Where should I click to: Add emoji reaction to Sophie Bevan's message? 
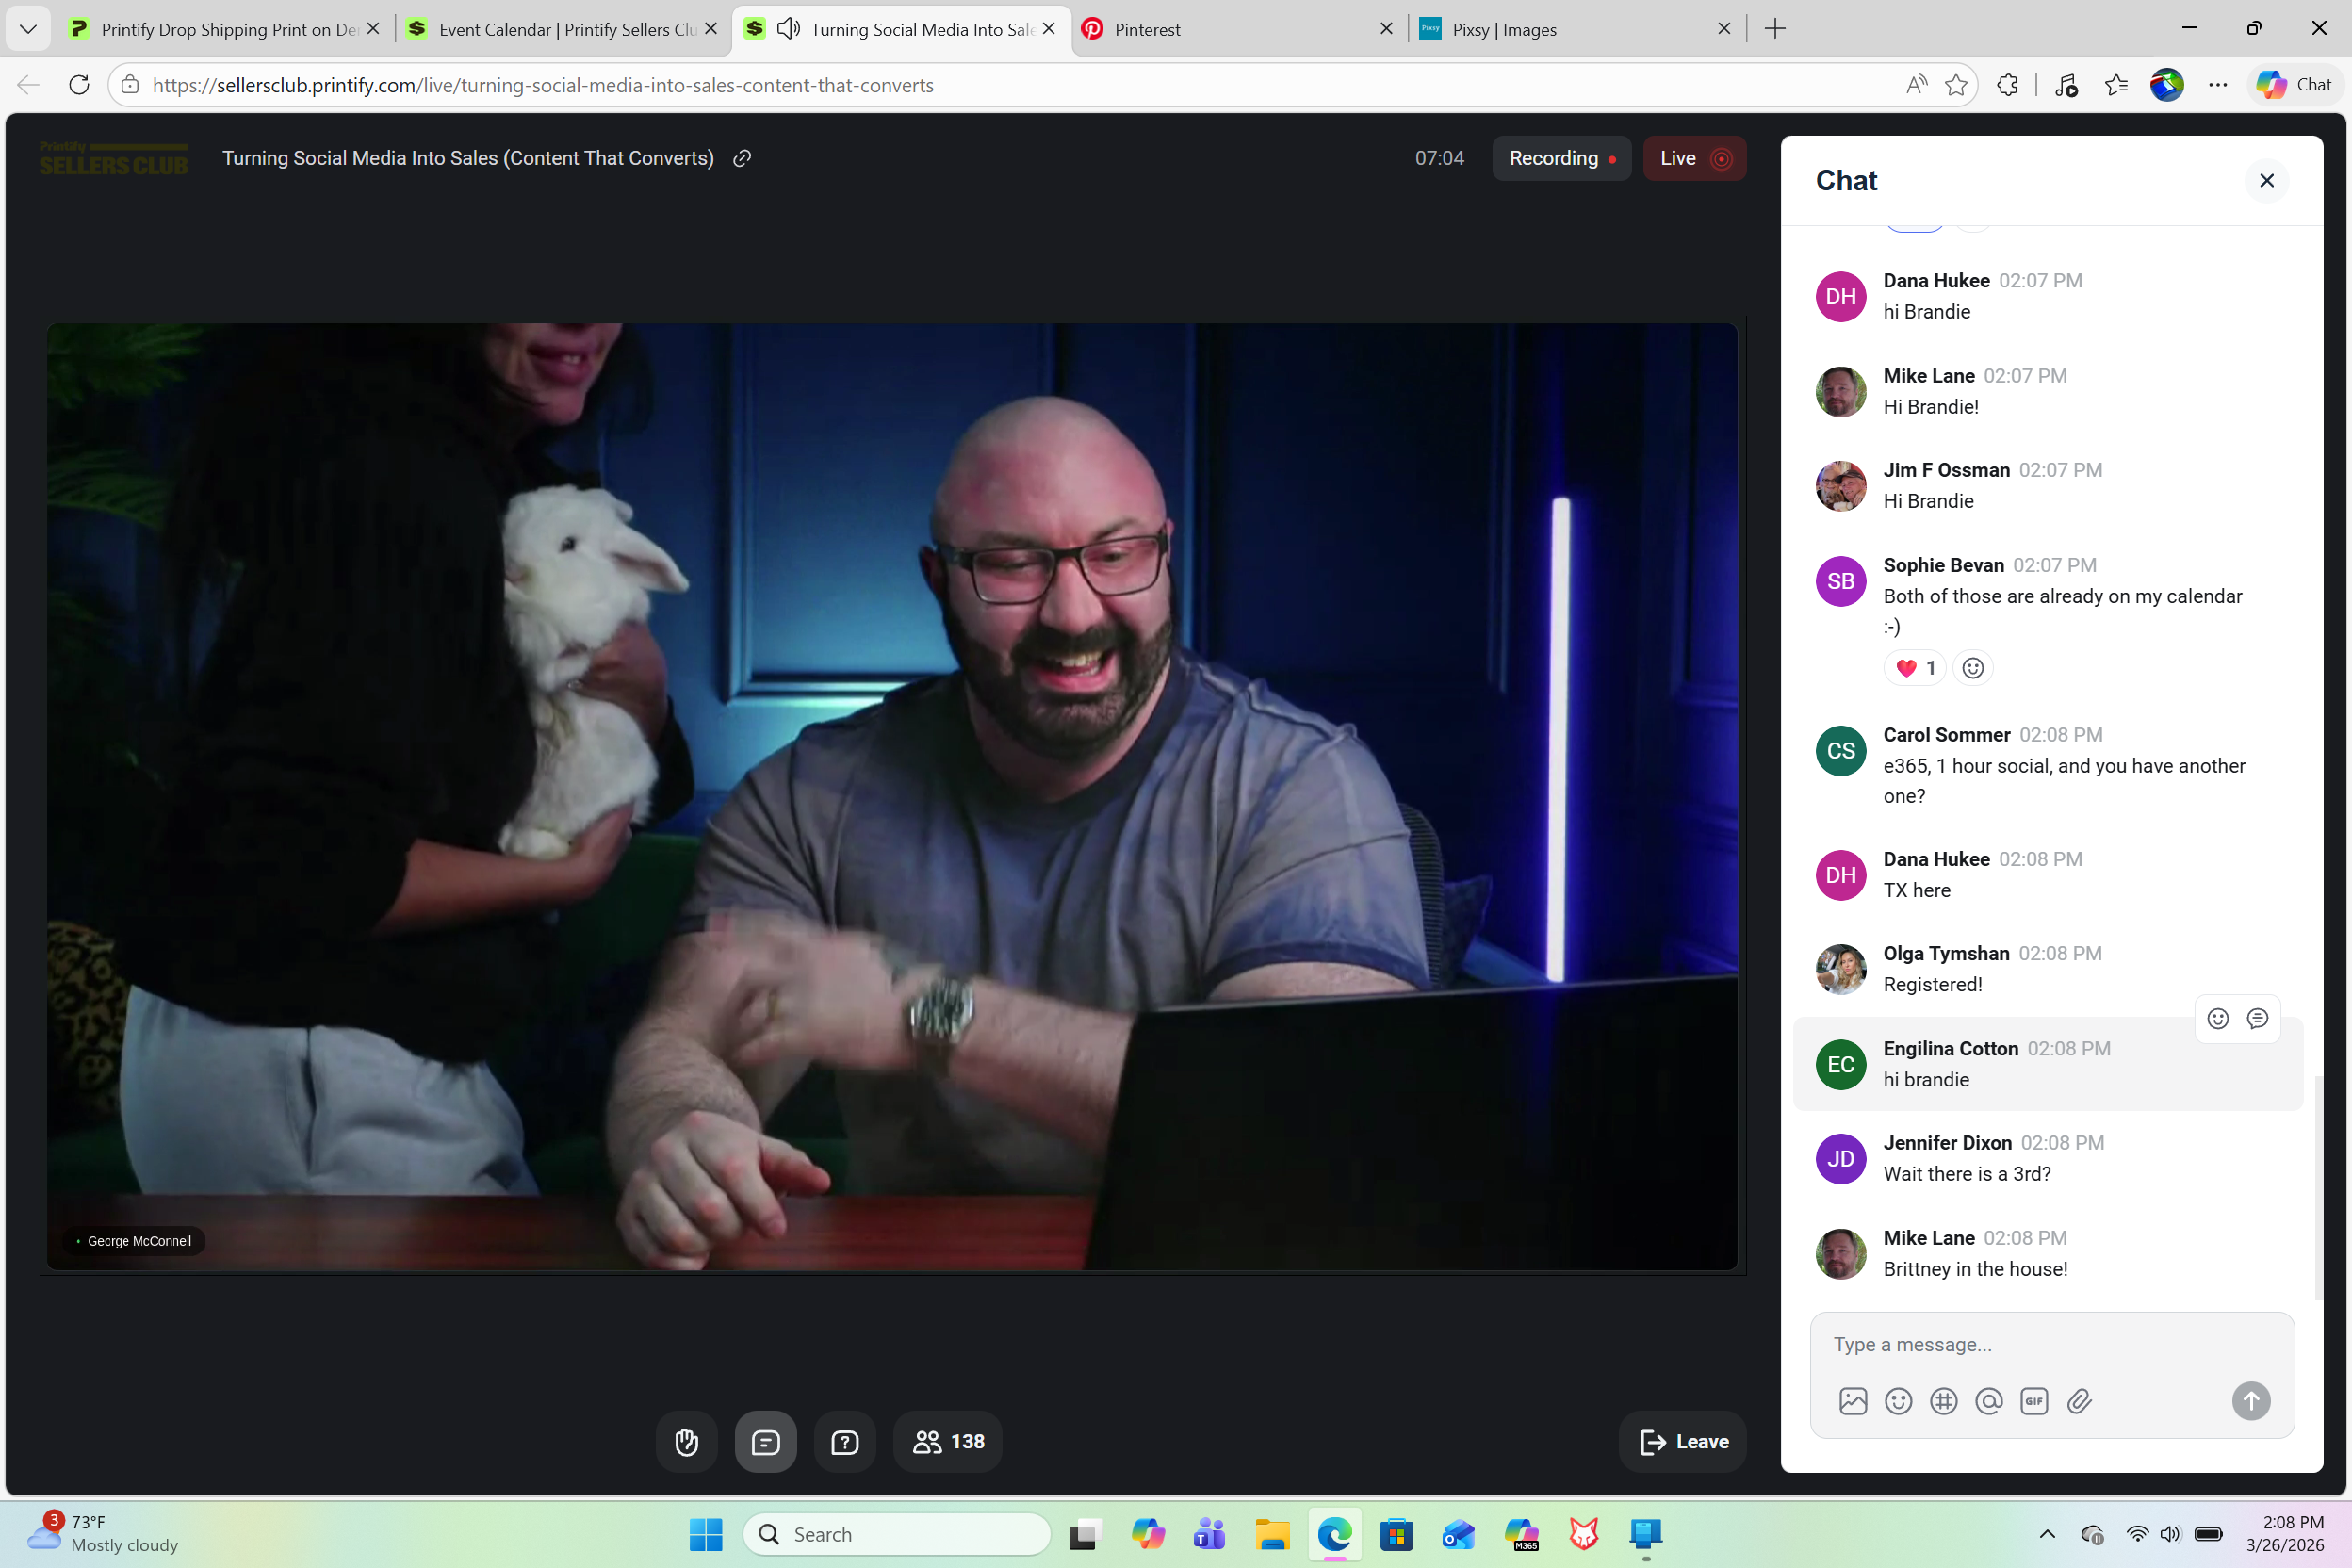point(1972,667)
